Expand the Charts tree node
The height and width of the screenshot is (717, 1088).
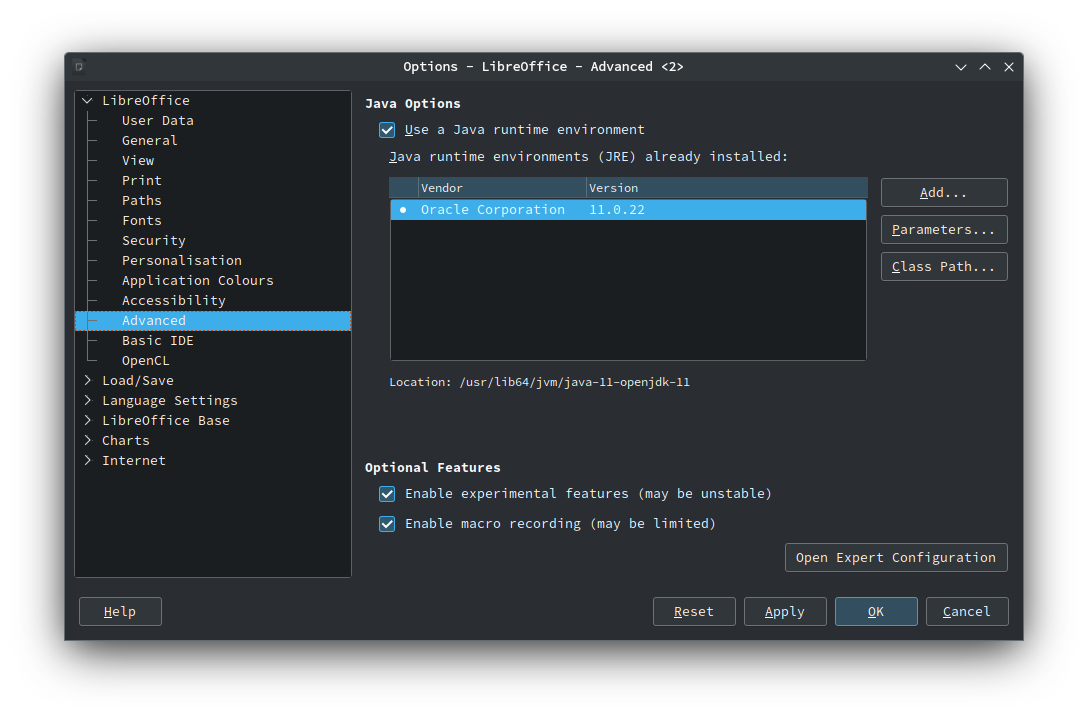(x=87, y=441)
